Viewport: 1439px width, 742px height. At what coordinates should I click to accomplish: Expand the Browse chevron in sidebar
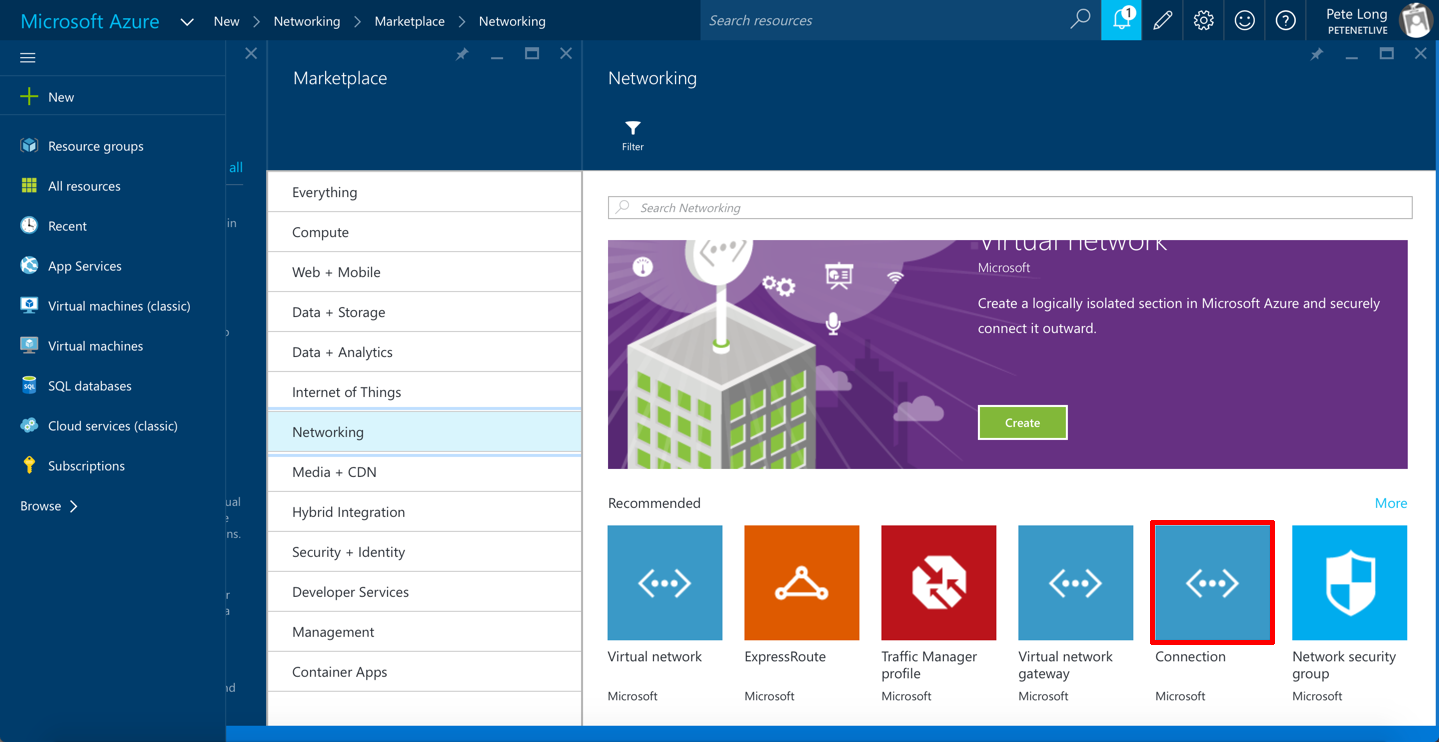click(74, 506)
